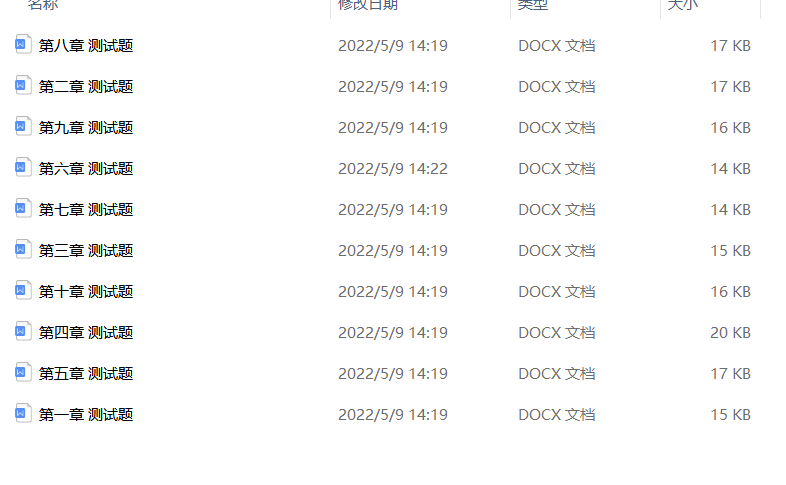
Task: Select the file name 第八章 测试题
Action: point(86,45)
